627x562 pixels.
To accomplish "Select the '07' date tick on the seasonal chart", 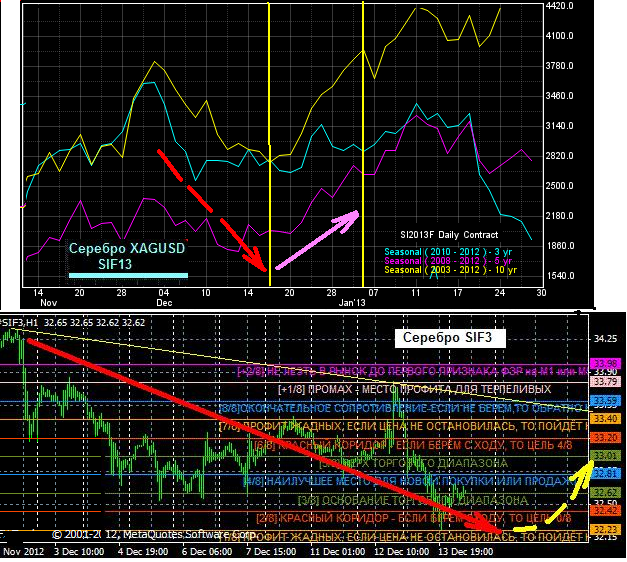I will click(x=373, y=293).
